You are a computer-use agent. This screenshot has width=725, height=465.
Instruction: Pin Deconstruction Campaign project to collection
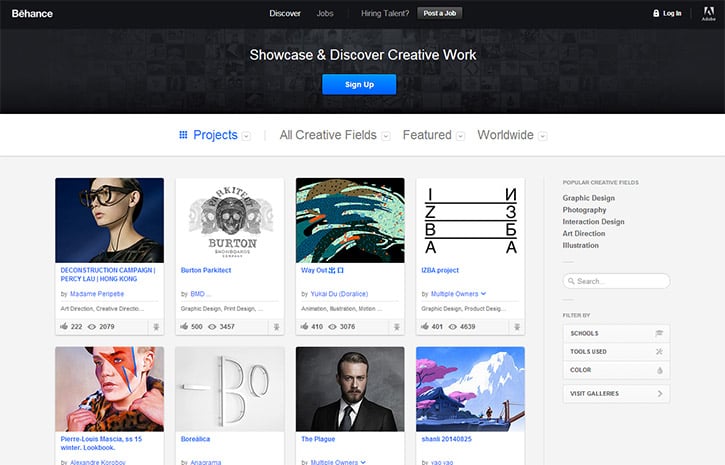point(156,327)
